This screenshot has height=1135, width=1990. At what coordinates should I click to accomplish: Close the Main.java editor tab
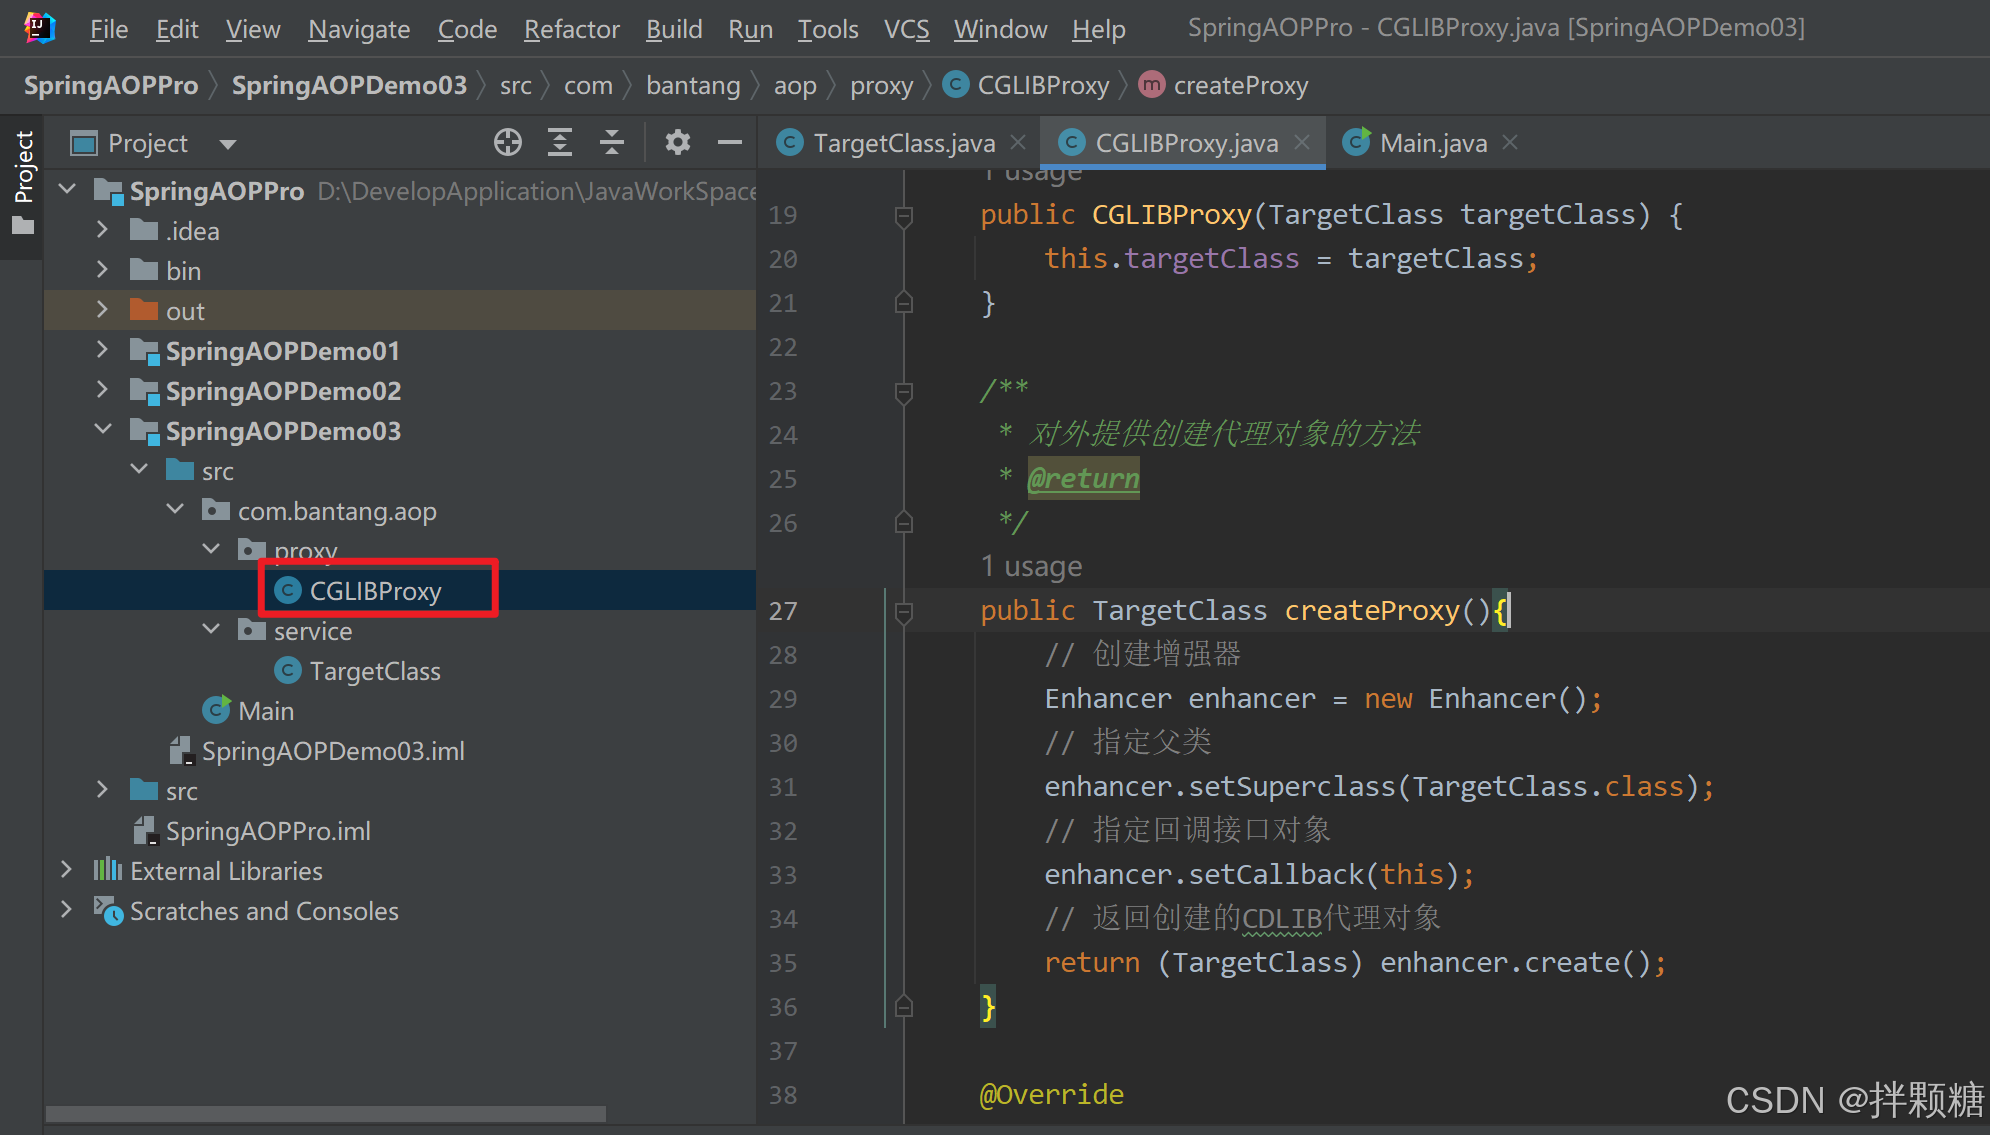pyautogui.click(x=1510, y=143)
